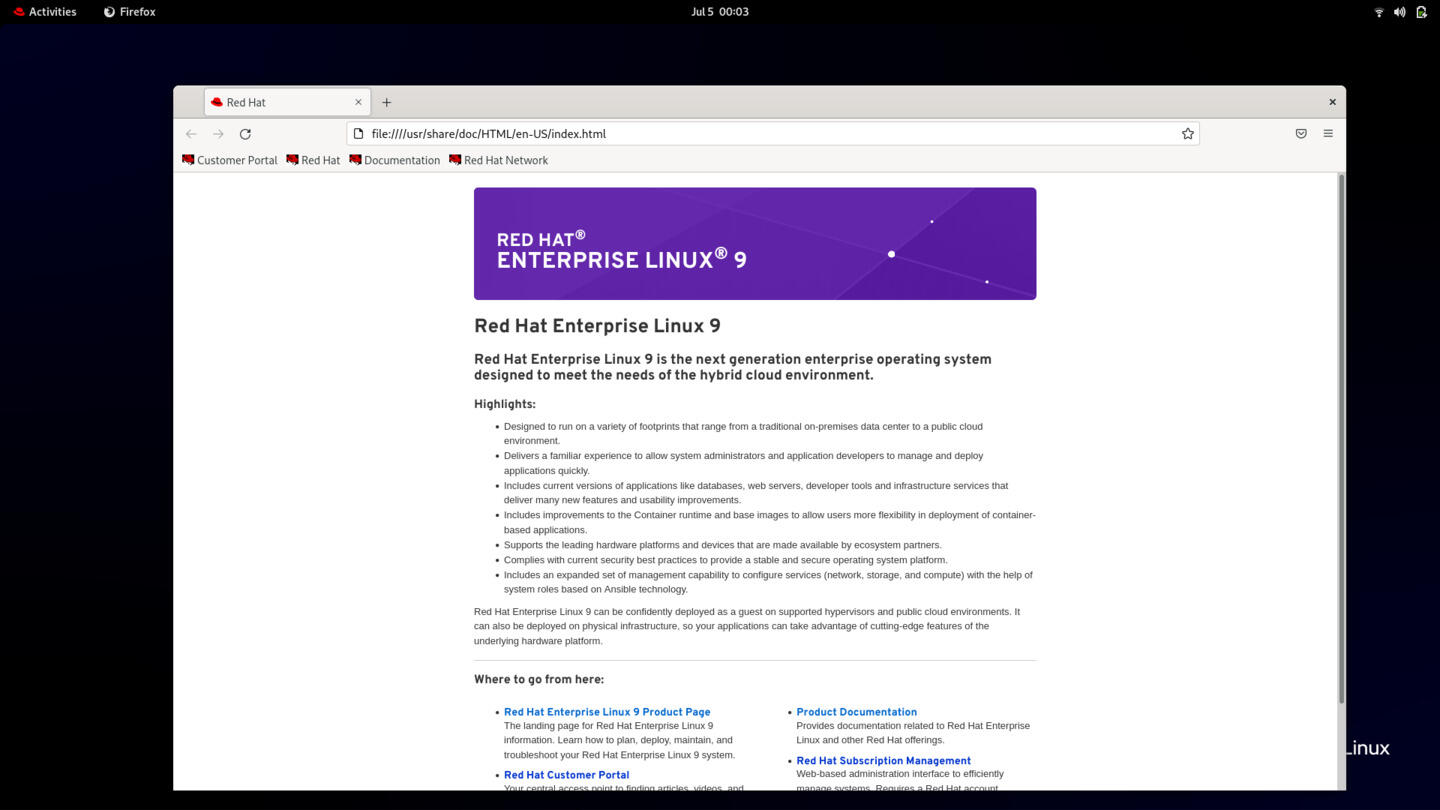Click the battery power icon
Screen dimensions: 1440x810
pyautogui.click(x=1421, y=12)
